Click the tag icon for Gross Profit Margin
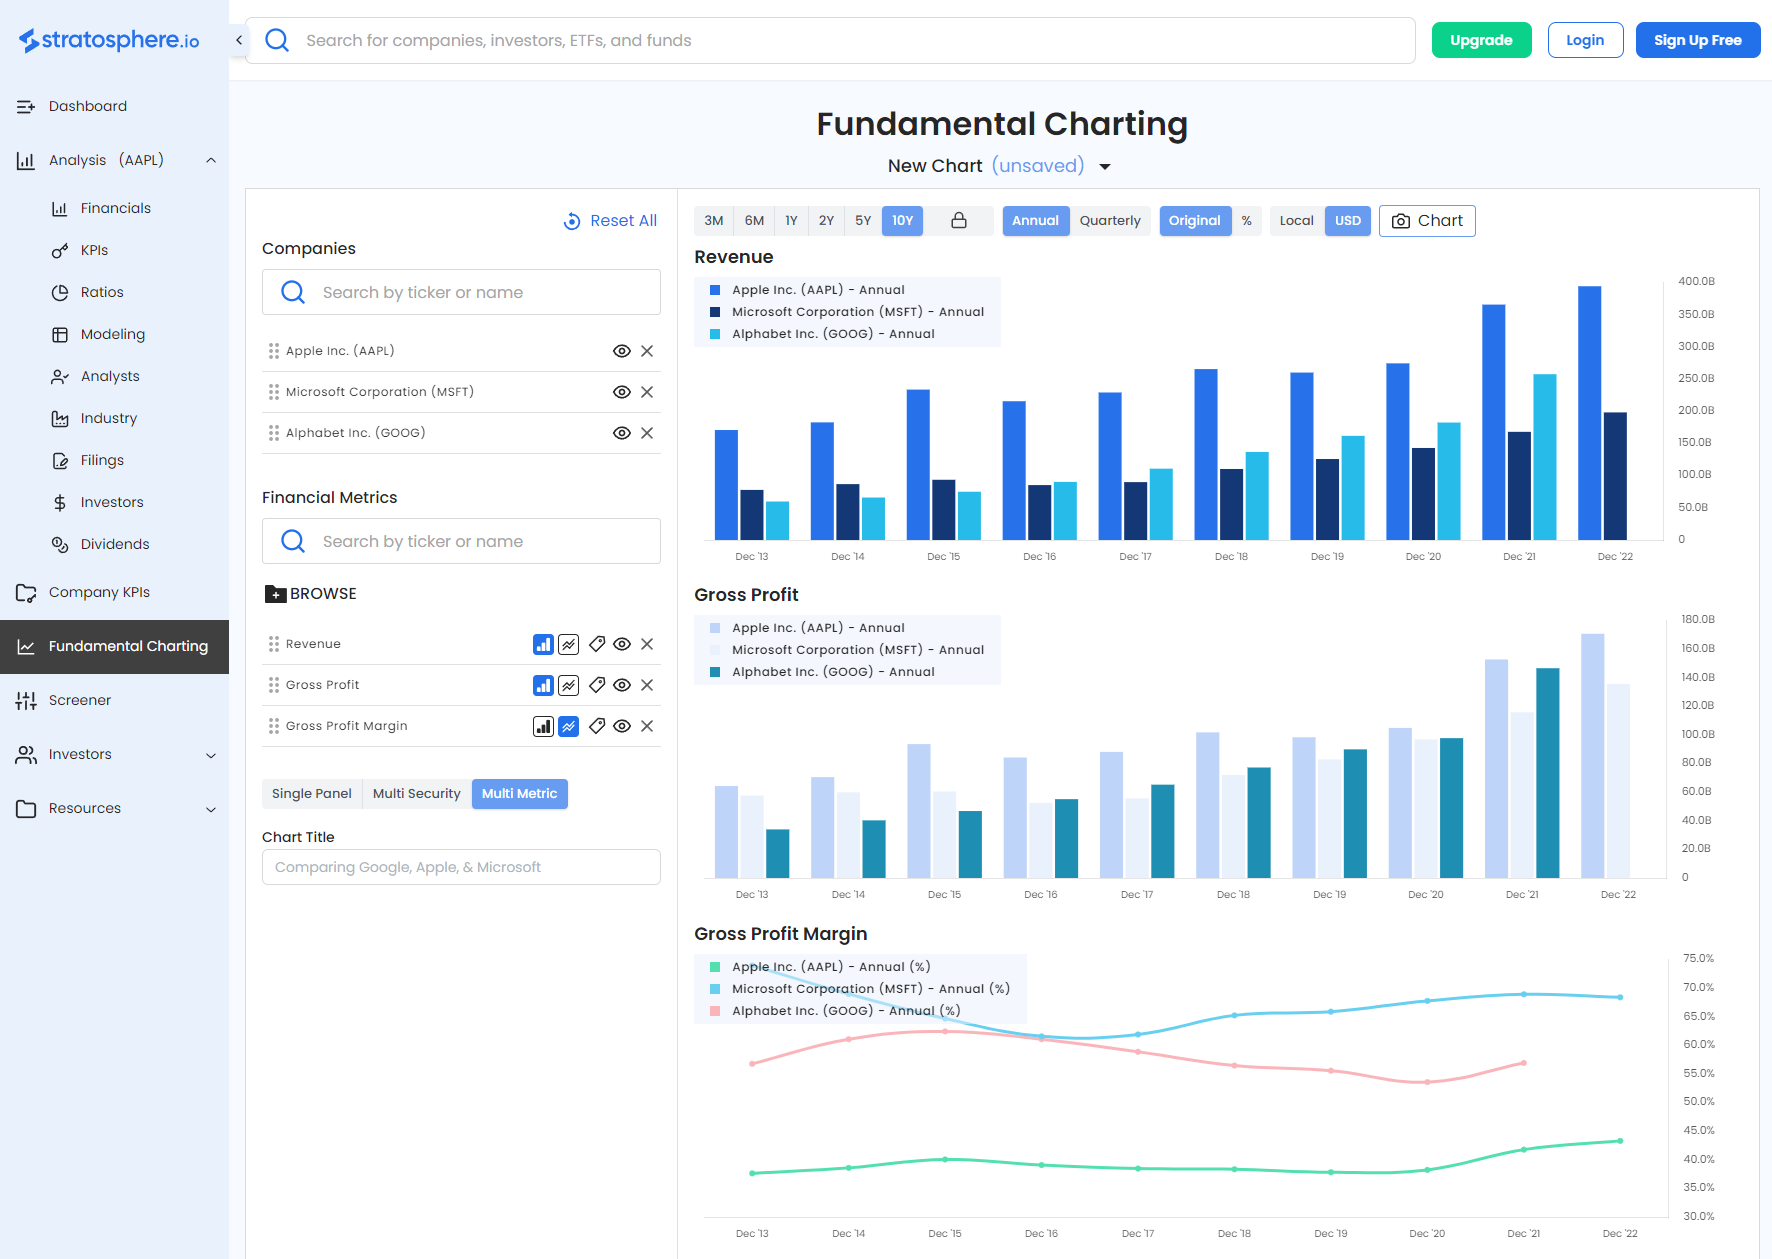Screen dimensions: 1772x1259 (597, 727)
